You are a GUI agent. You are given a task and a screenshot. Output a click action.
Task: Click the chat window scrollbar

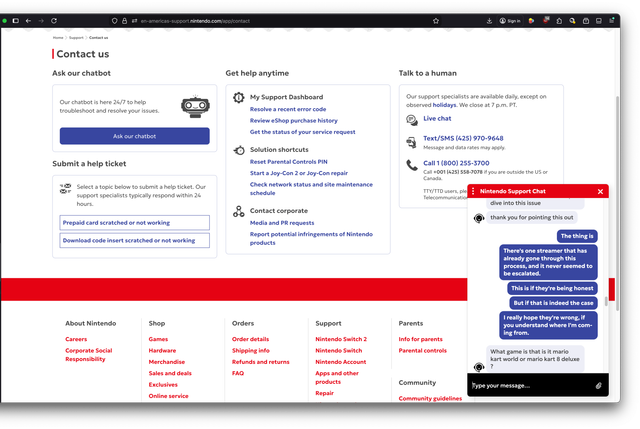click(x=606, y=301)
